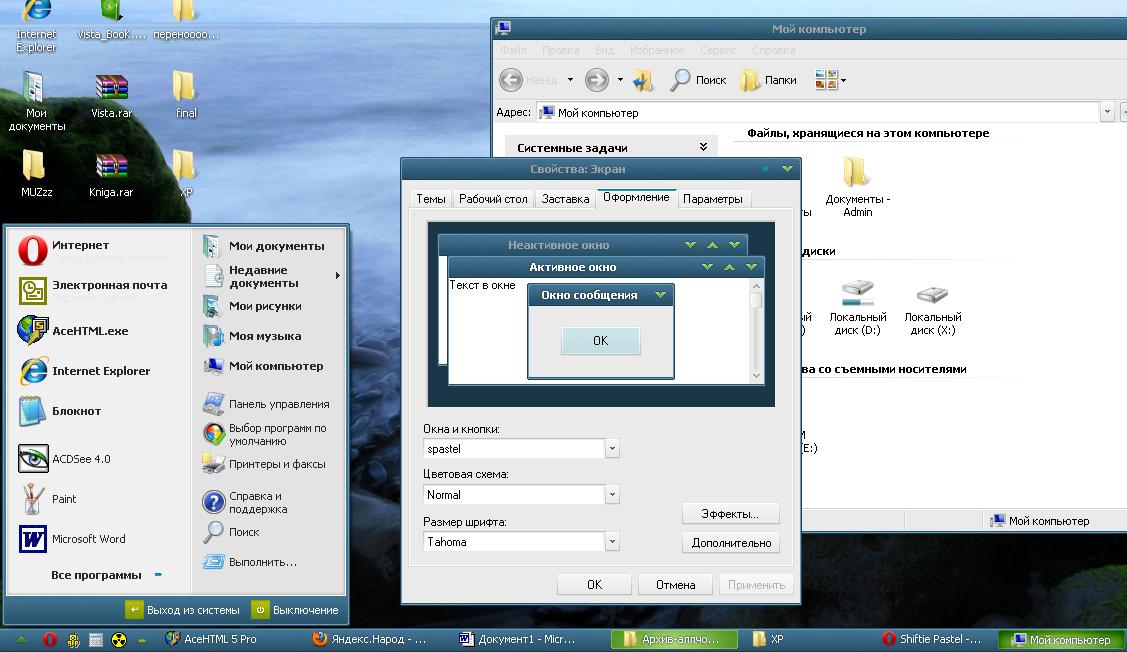Select the MUZzz folder on the desktop
Image resolution: width=1127 pixels, height=652 pixels.
coord(36,175)
